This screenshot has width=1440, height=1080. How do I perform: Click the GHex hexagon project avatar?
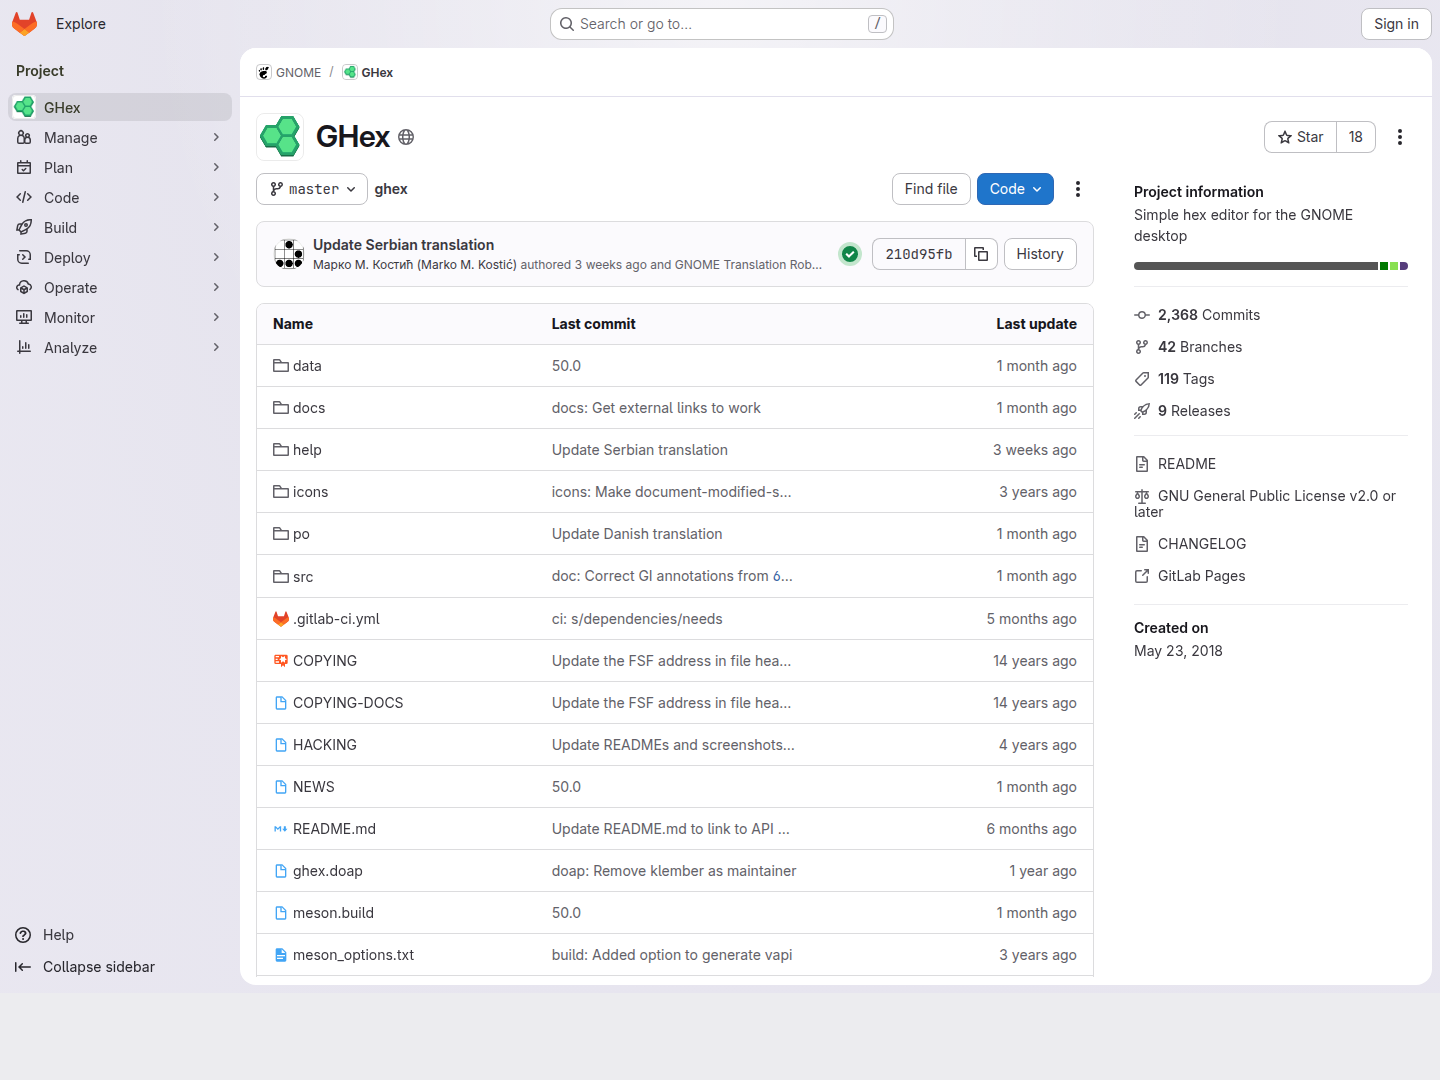click(x=280, y=137)
